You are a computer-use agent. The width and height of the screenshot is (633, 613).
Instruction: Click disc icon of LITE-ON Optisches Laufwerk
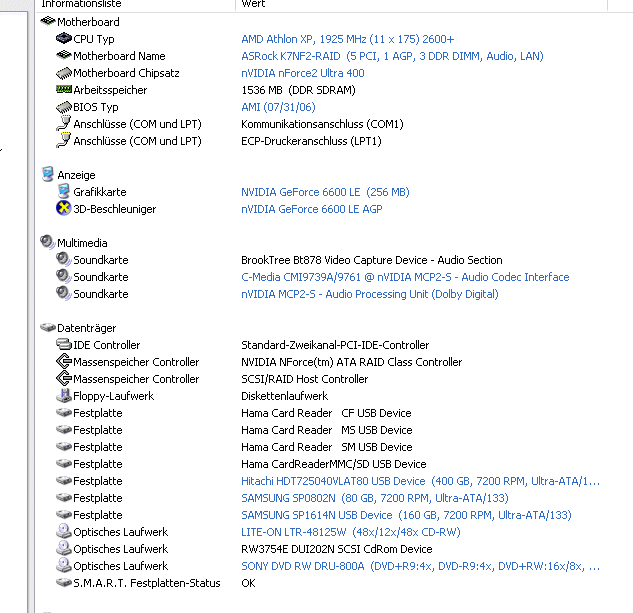[x=64, y=531]
